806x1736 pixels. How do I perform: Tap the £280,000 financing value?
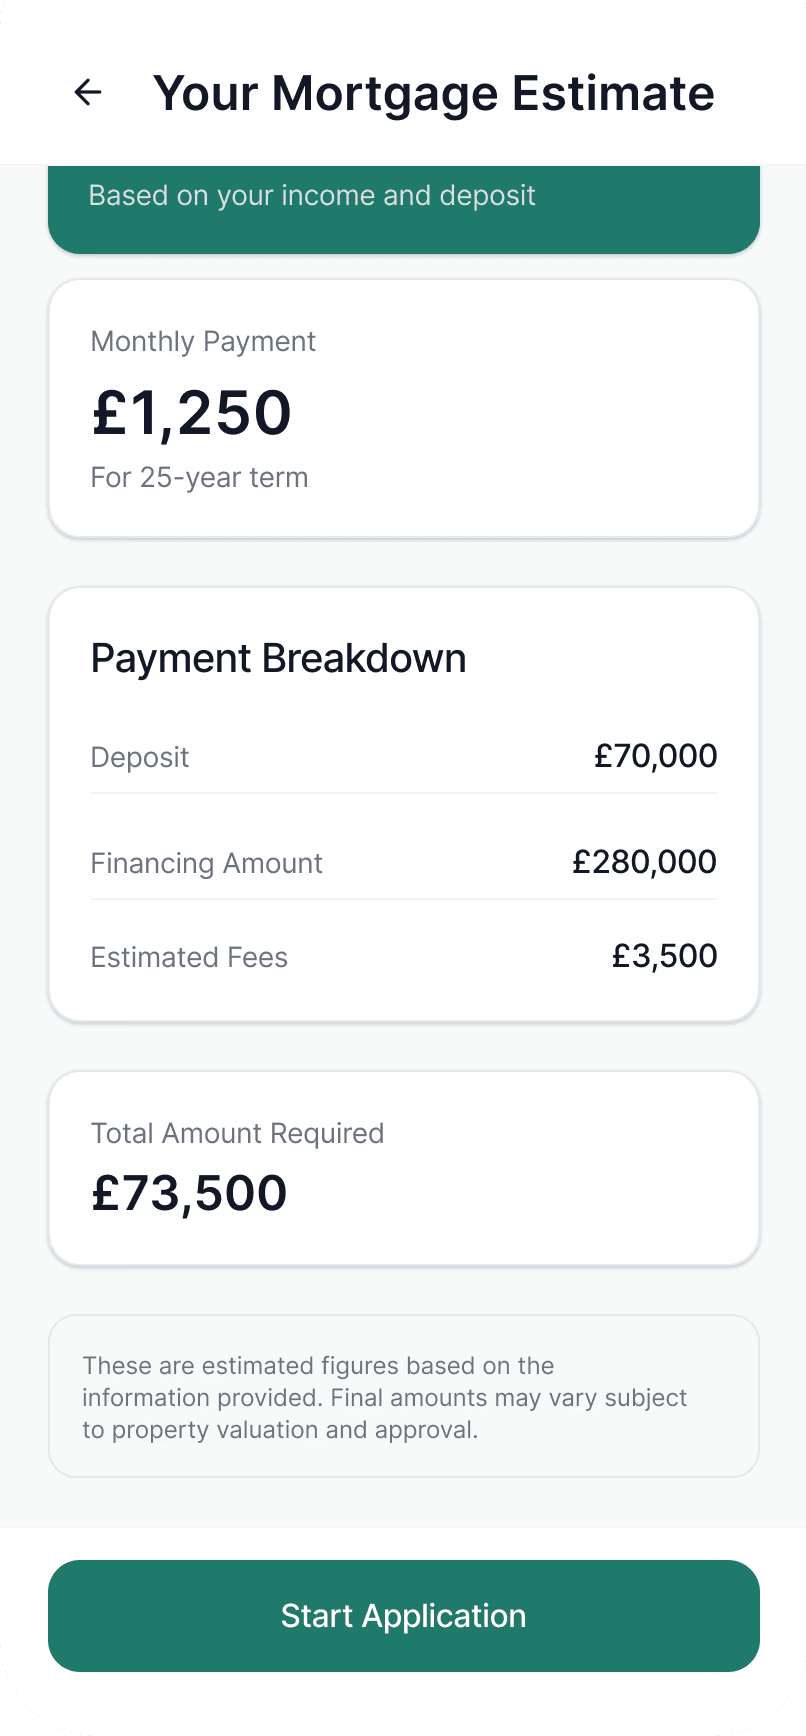(644, 862)
